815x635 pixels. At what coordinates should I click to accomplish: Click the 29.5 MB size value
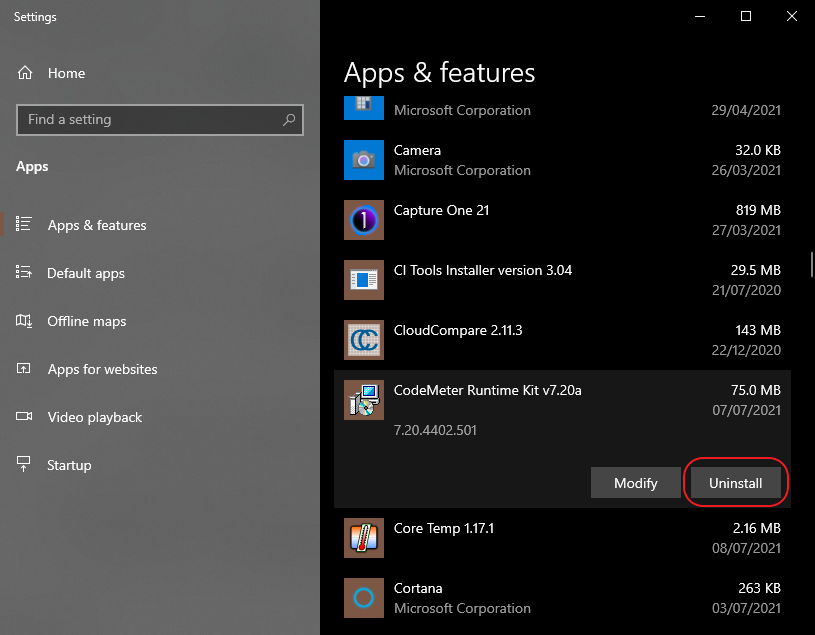click(756, 270)
